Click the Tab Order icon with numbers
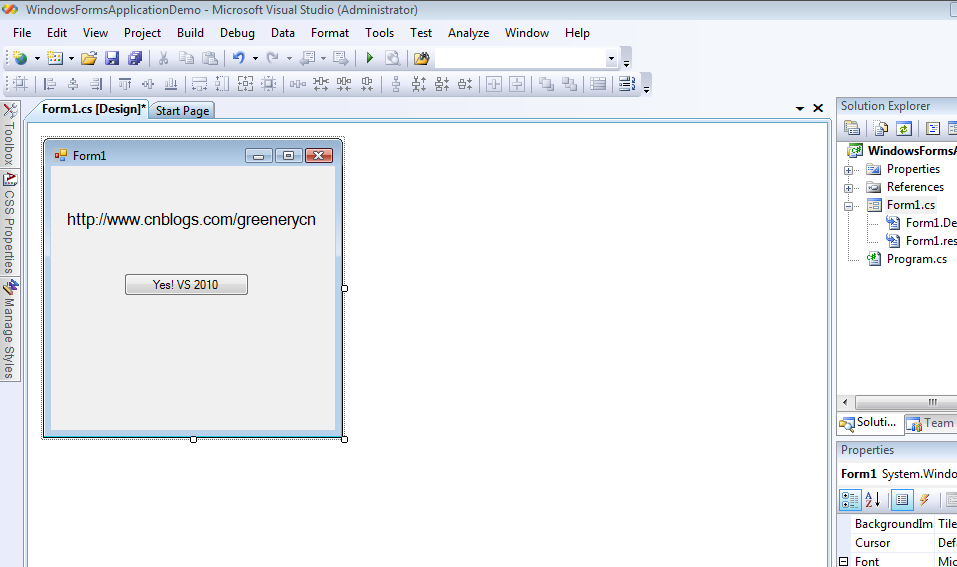 point(627,84)
